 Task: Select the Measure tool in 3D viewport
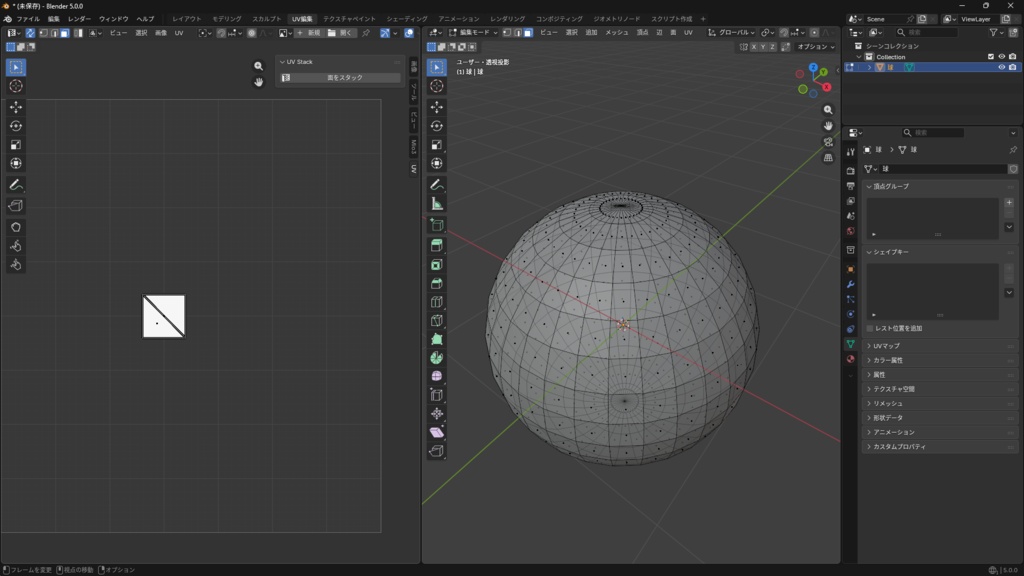click(437, 204)
